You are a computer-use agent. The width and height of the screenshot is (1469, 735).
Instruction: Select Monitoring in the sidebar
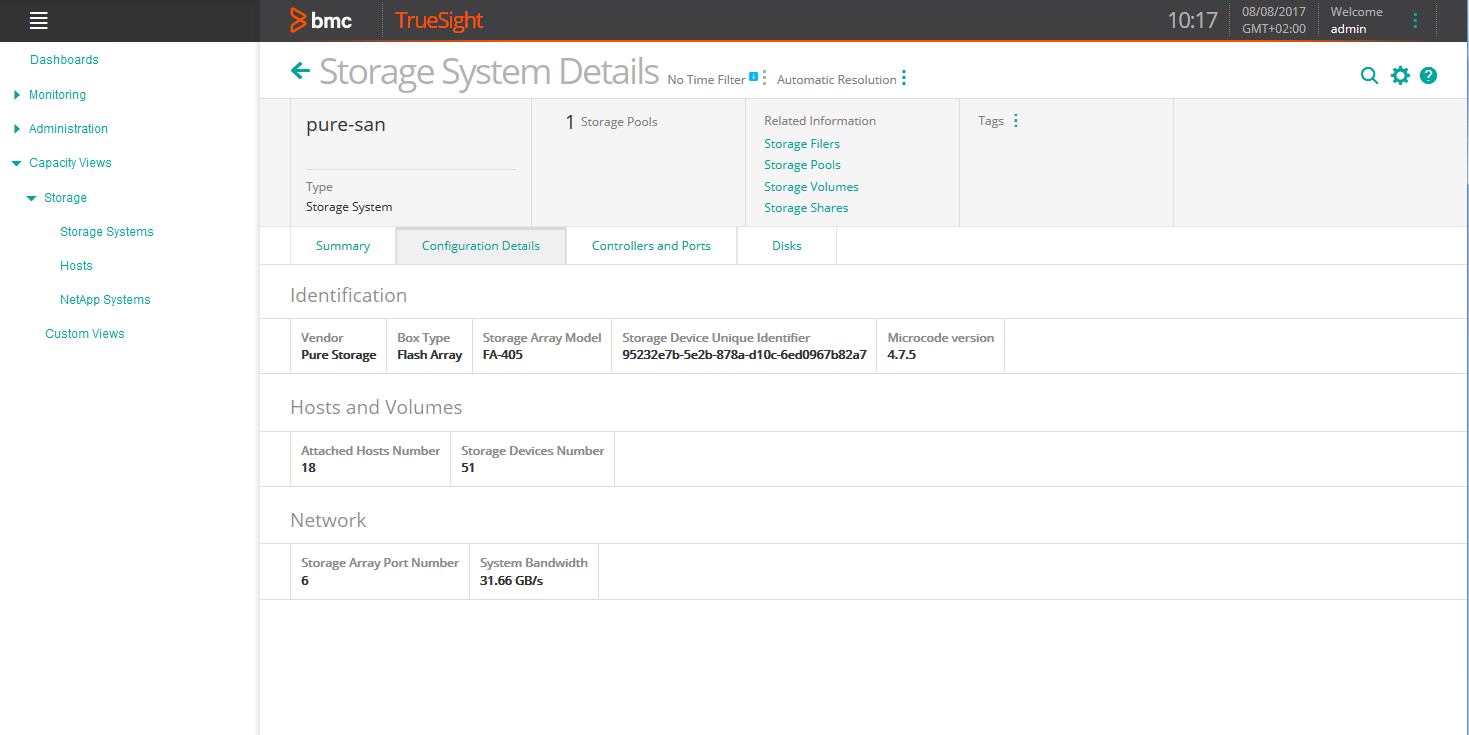(x=57, y=95)
